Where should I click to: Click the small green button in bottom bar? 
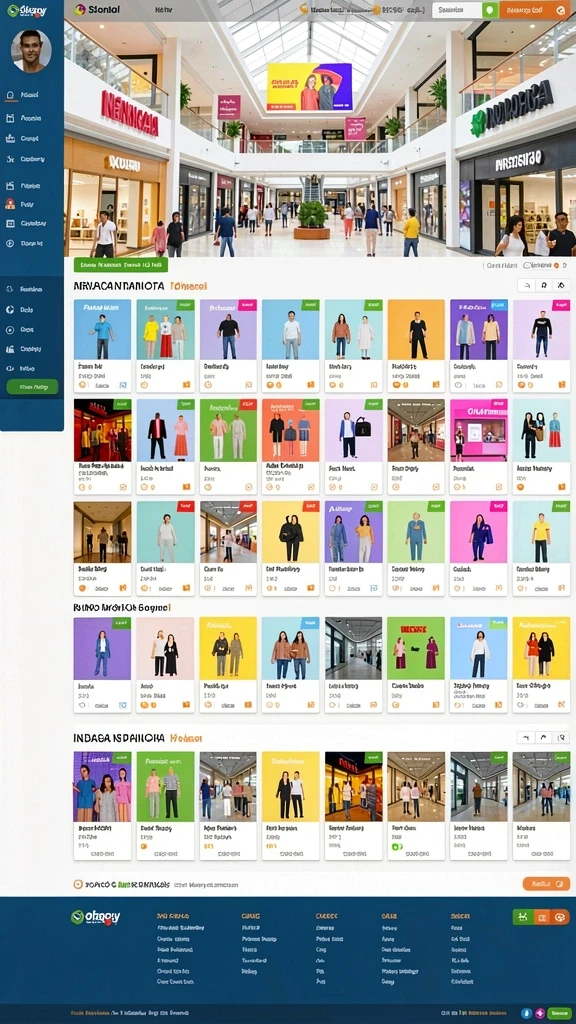558,1013
